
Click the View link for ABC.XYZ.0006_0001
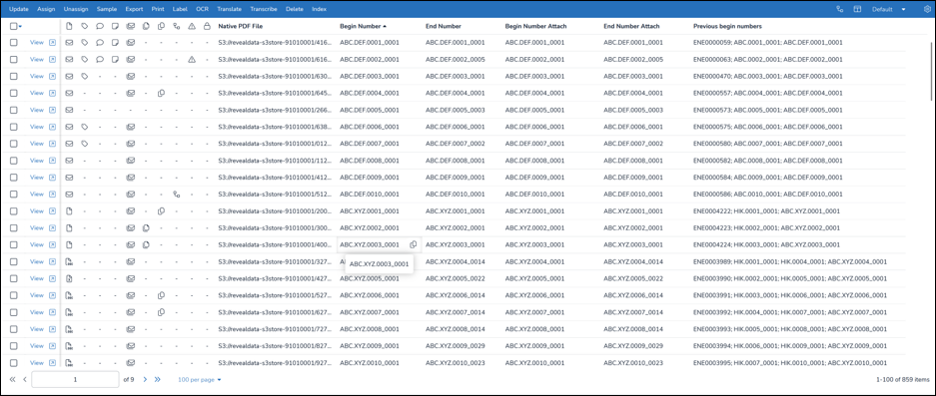click(x=37, y=295)
